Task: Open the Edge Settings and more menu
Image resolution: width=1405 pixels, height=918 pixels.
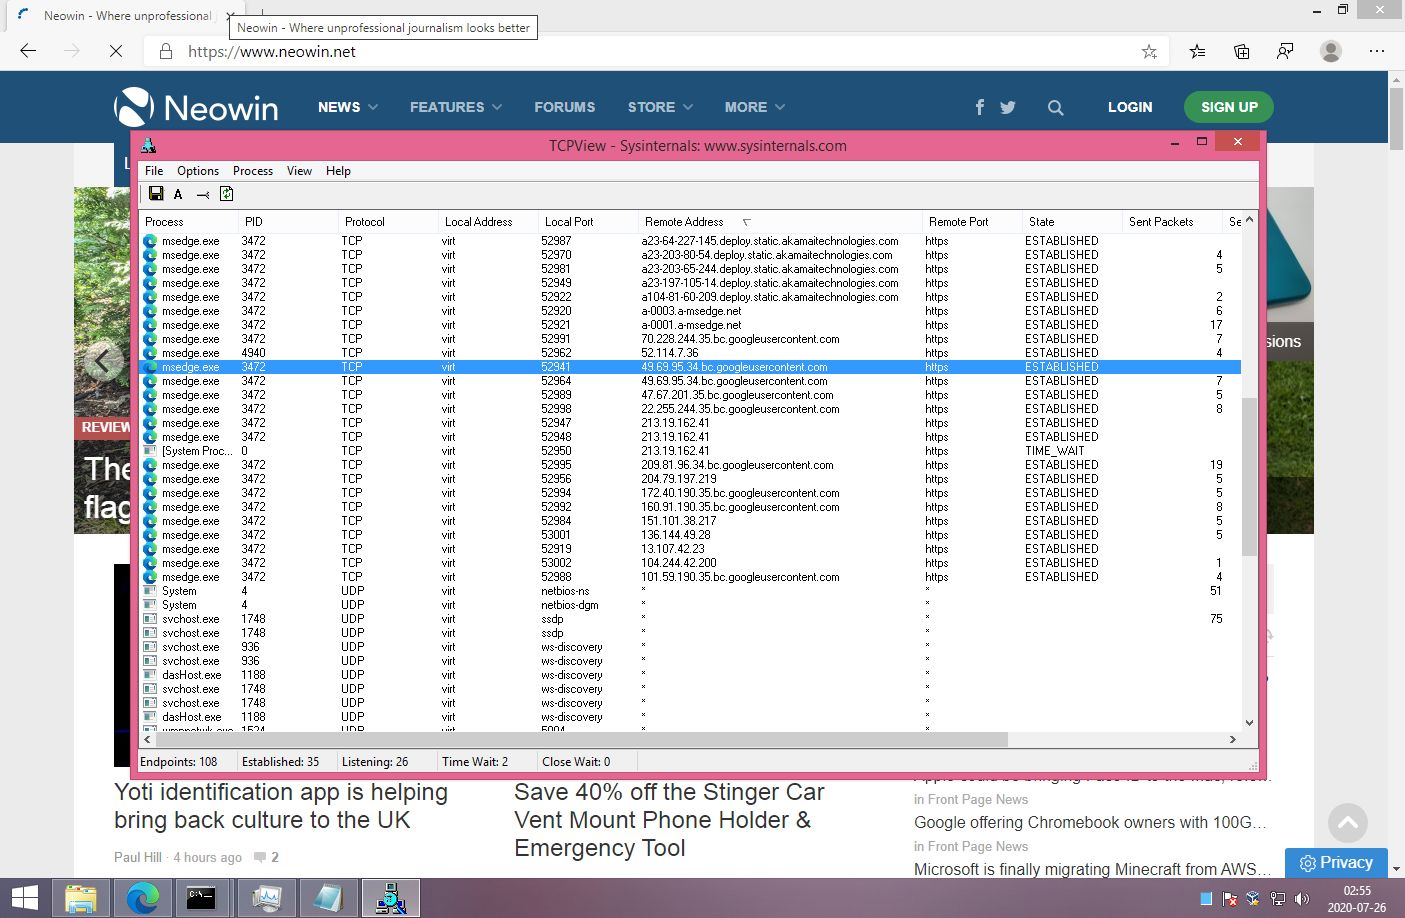Action: click(1377, 51)
